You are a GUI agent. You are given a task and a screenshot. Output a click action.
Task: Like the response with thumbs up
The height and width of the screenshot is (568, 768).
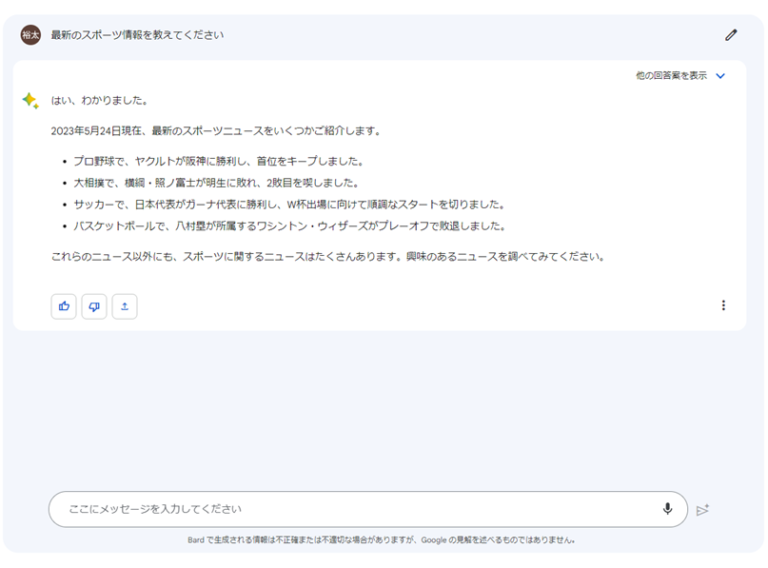point(64,307)
